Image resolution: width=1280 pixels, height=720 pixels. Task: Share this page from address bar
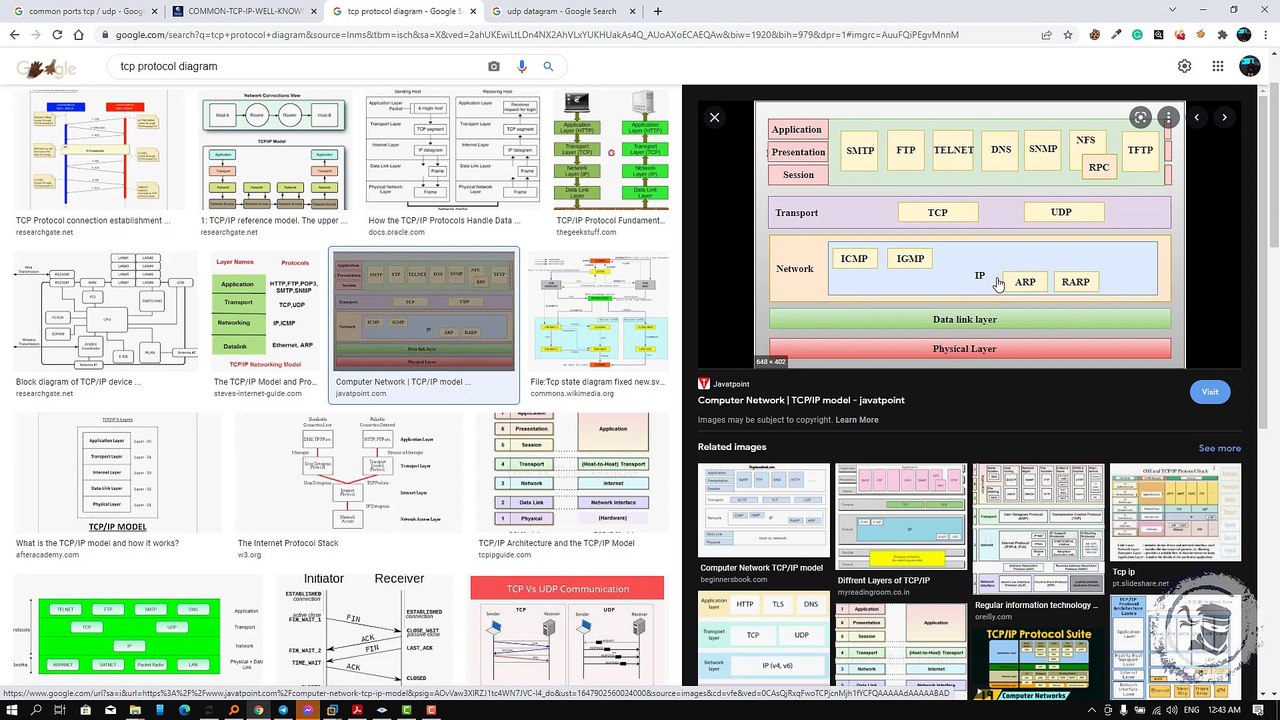[1046, 34]
